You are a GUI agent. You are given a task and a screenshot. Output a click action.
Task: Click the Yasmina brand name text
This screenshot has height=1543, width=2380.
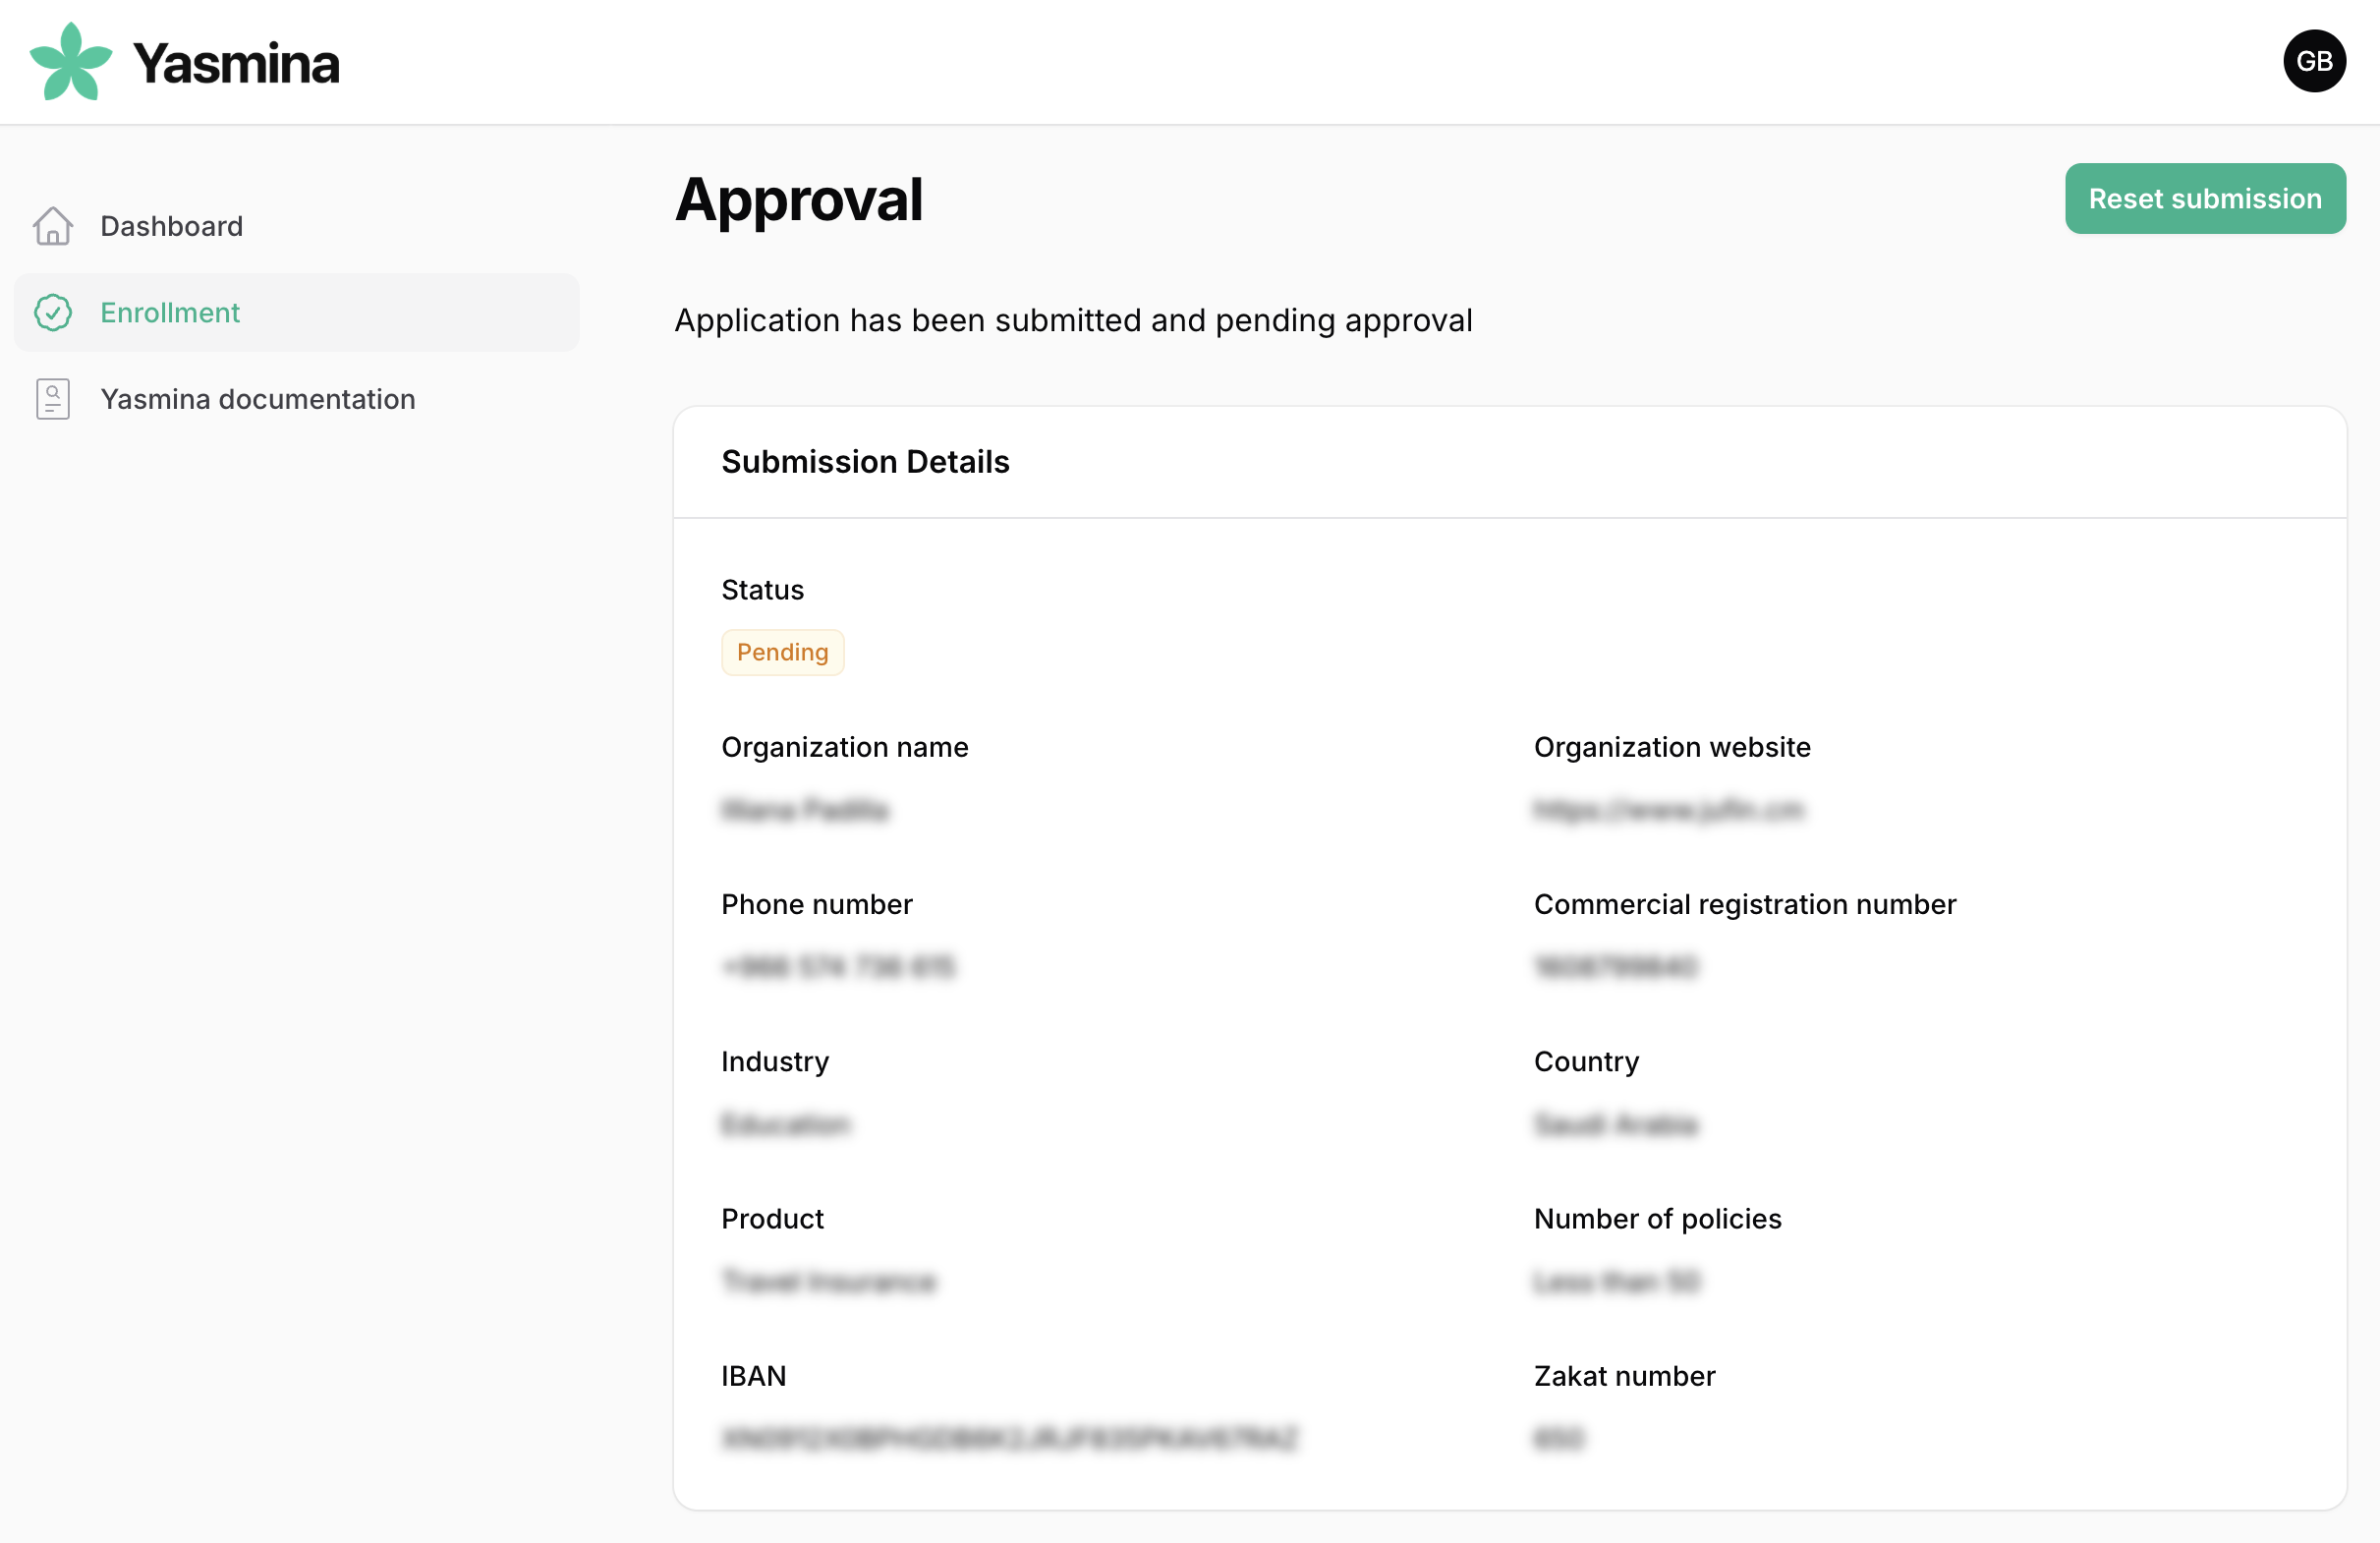pyautogui.click(x=236, y=64)
